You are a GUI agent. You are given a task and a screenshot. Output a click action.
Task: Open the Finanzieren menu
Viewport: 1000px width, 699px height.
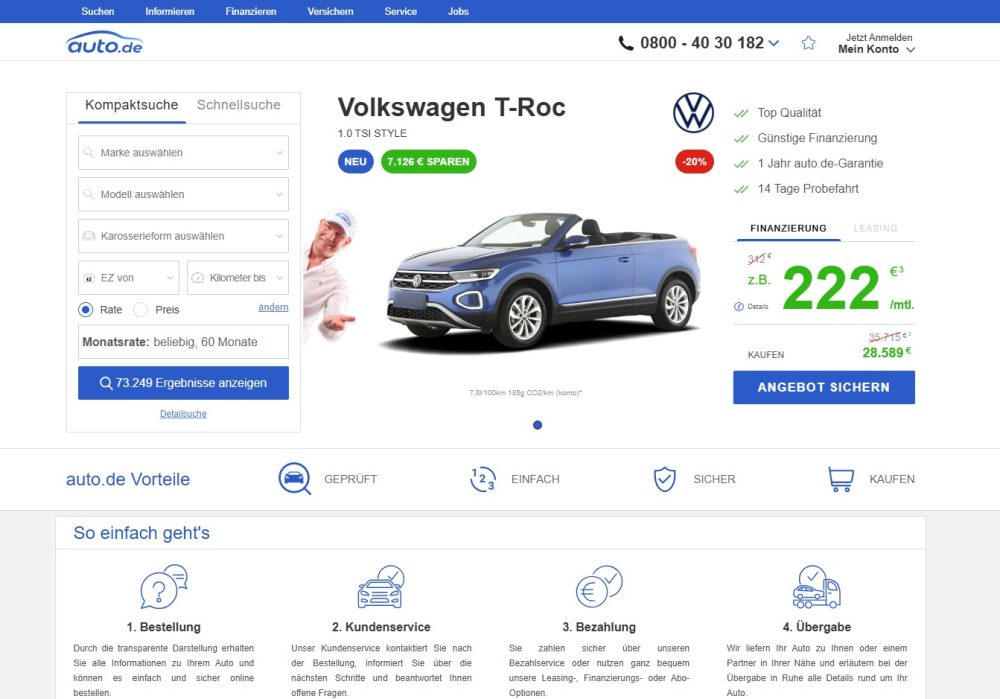251,11
